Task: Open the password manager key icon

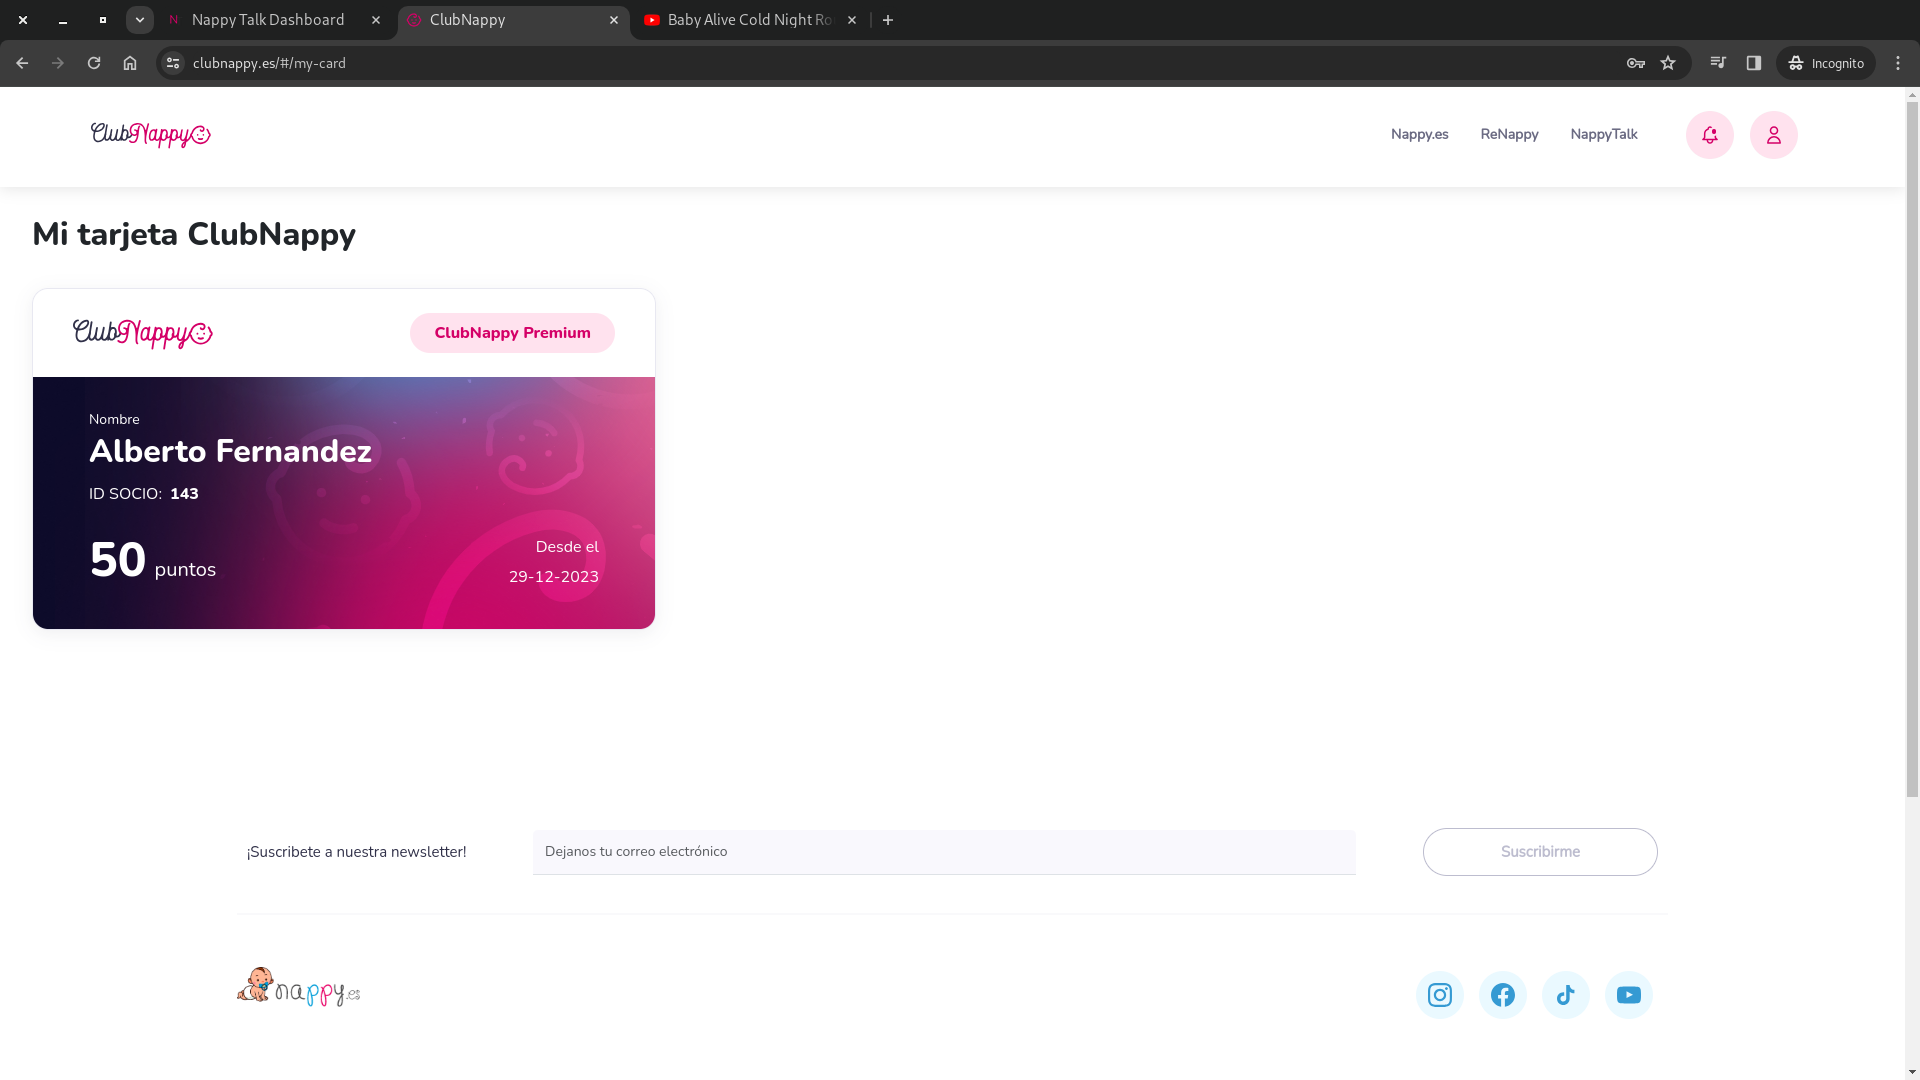Action: click(x=1636, y=63)
